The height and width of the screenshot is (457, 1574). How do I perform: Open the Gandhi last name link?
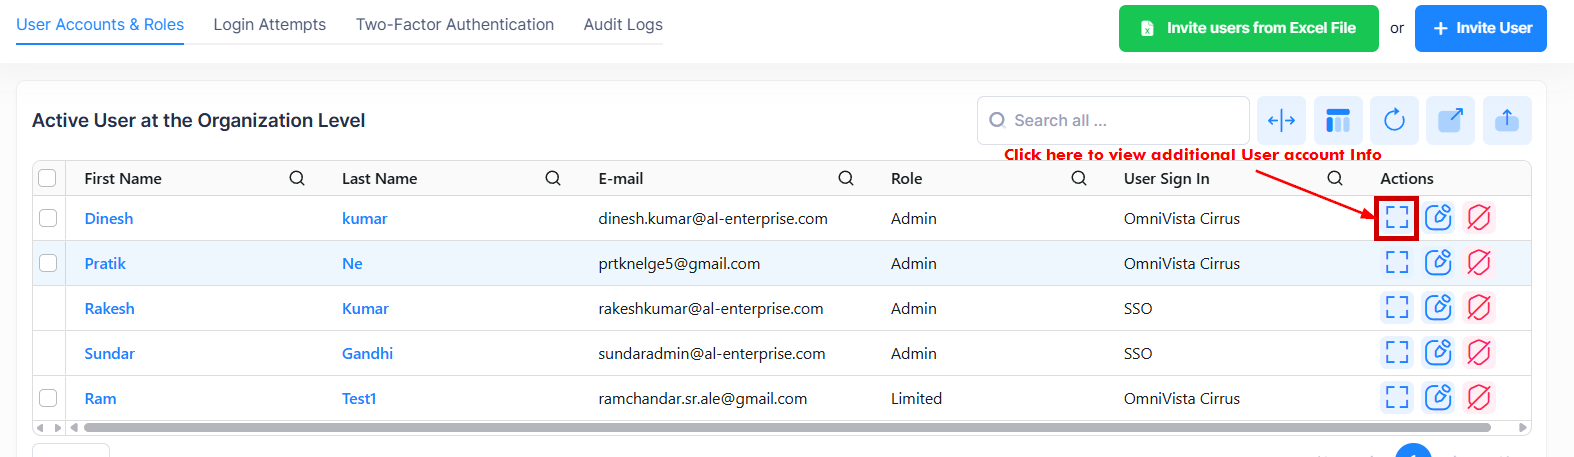pyautogui.click(x=367, y=353)
